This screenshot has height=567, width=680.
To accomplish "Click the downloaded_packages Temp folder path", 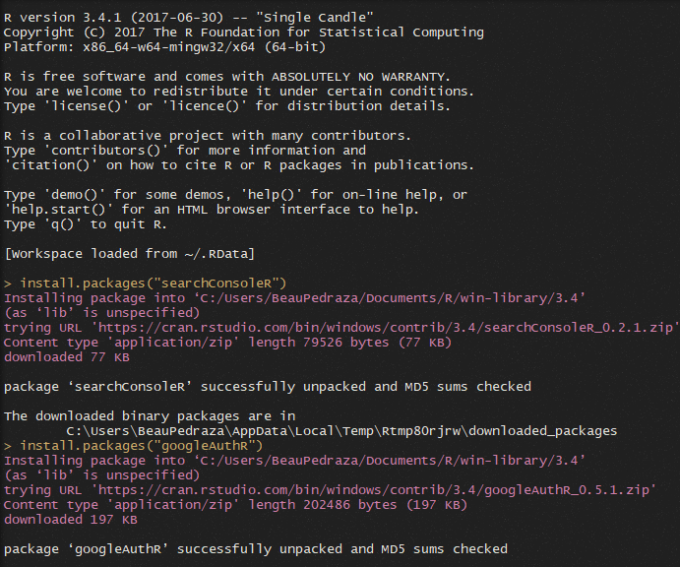I will click(341, 431).
